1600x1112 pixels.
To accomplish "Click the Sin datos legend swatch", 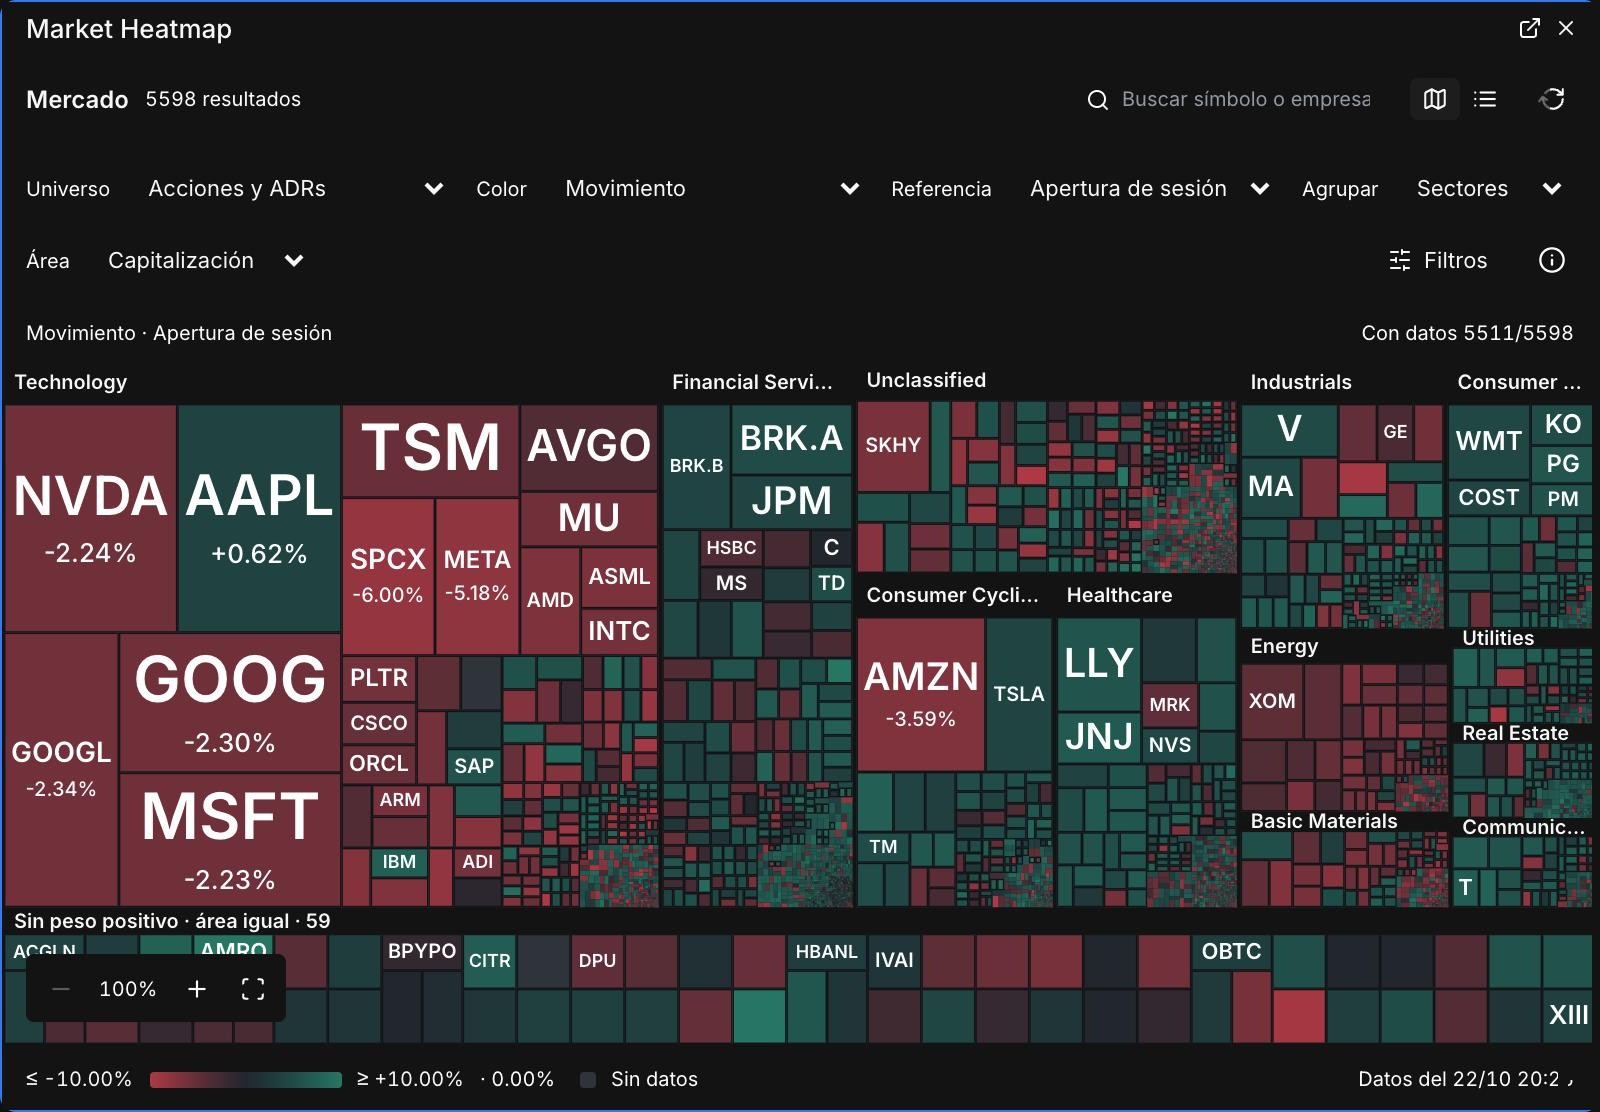I will point(588,1079).
